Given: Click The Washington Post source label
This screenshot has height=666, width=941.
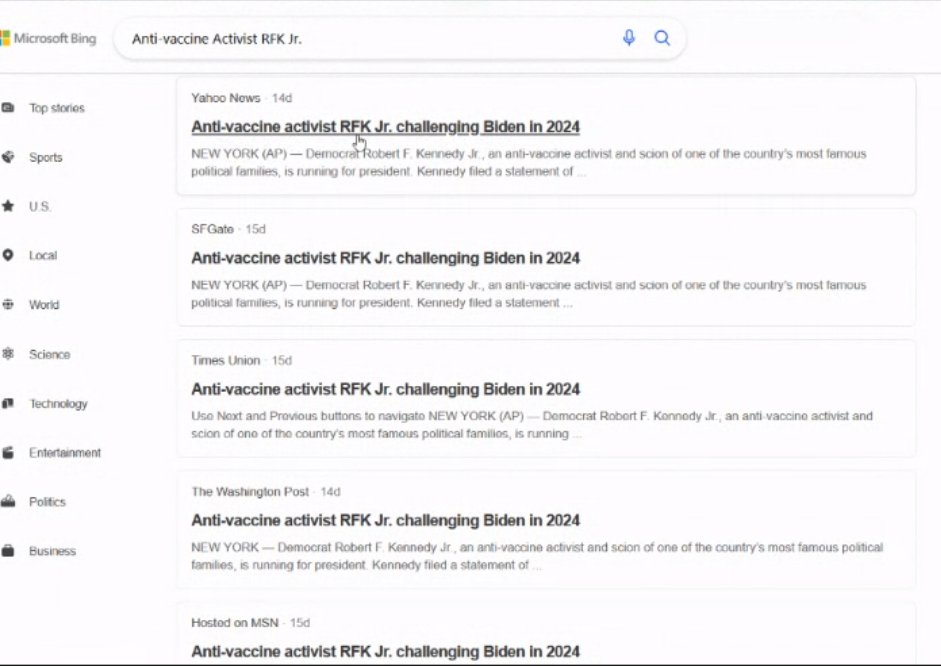Looking at the screenshot, I should 250,492.
